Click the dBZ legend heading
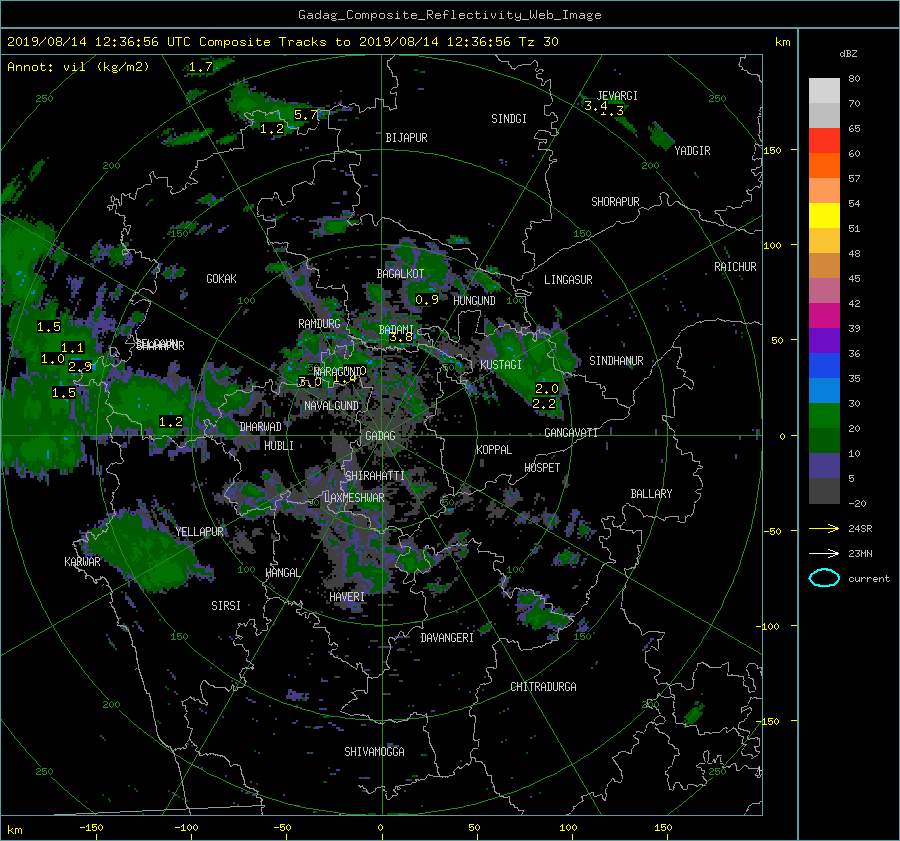This screenshot has height=841, width=900. point(848,54)
